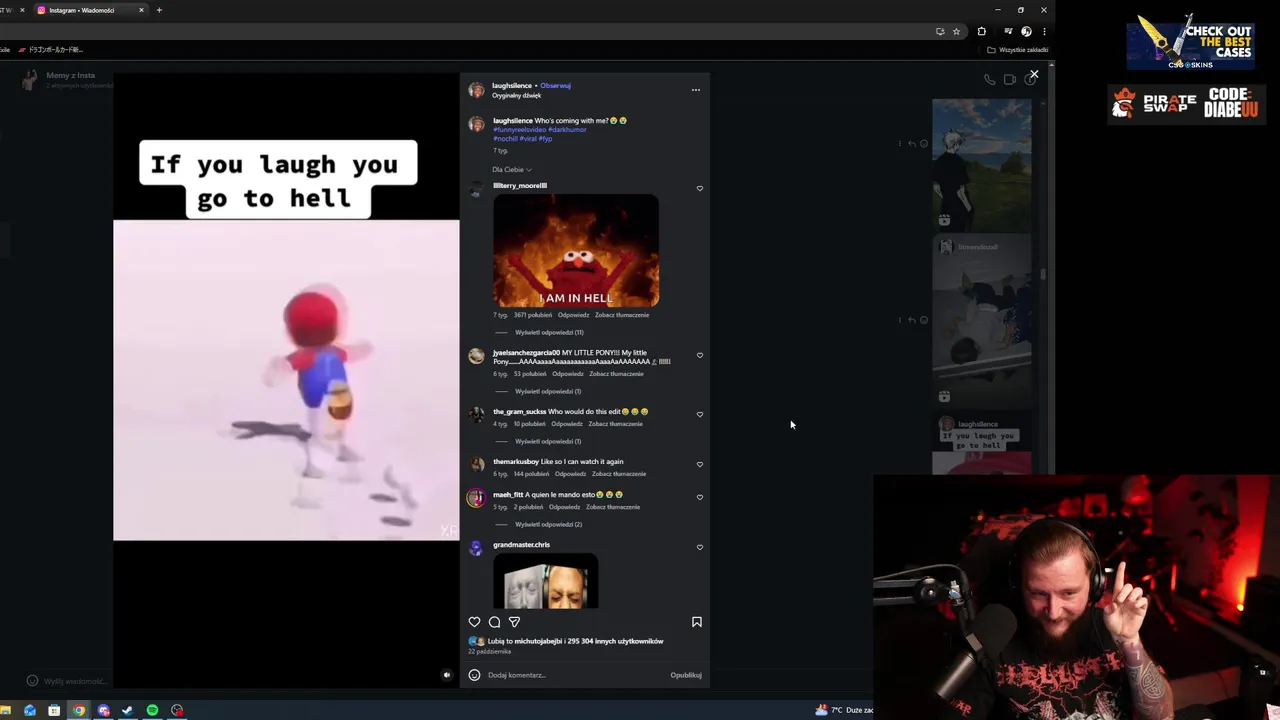The width and height of the screenshot is (1280, 720).
Task: Like jyaelsanchezgarcia00's comment
Action: [x=700, y=355]
